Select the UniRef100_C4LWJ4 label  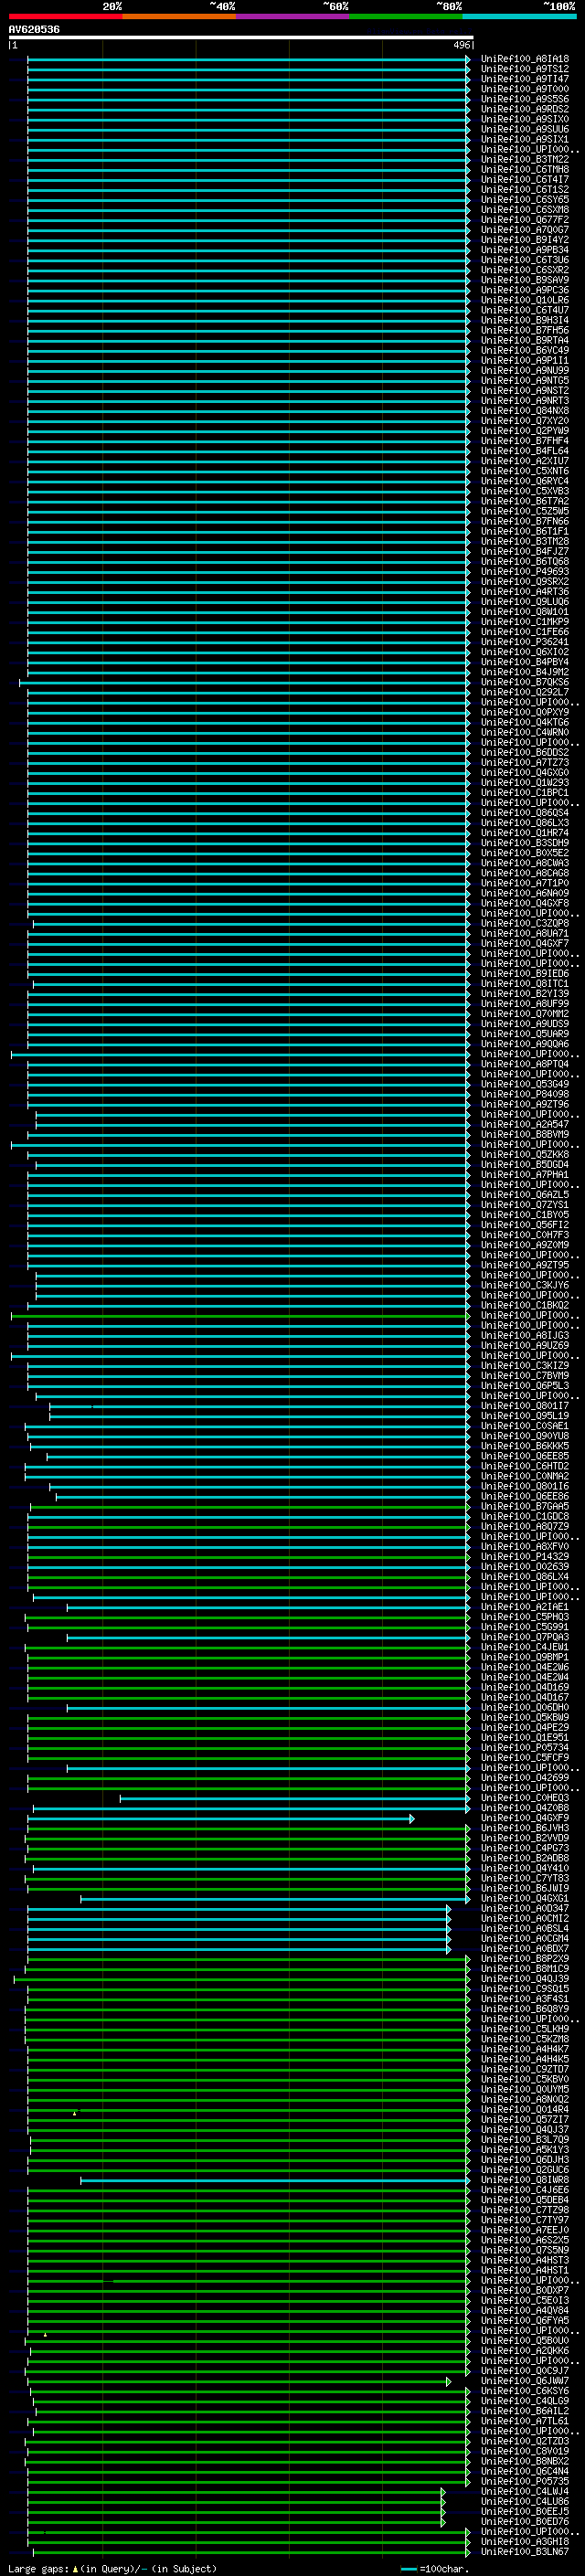pos(525,2492)
